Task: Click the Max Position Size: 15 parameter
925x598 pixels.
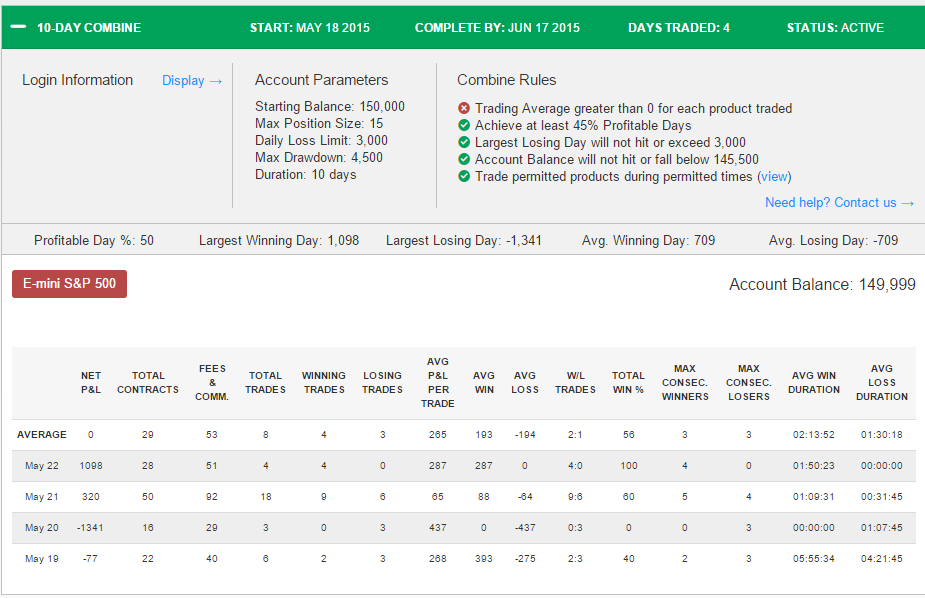Action: (319, 124)
